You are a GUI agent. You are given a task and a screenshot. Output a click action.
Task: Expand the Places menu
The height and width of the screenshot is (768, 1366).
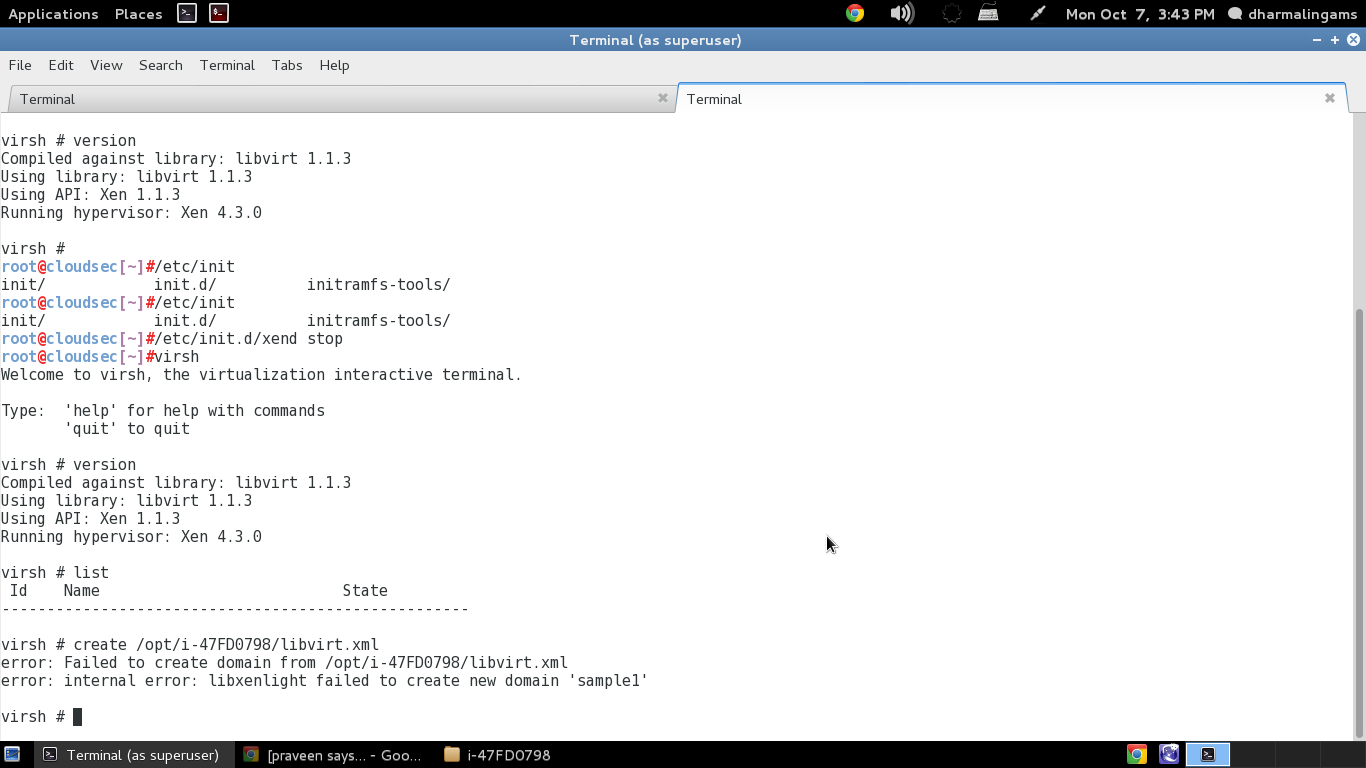pyautogui.click(x=138, y=14)
